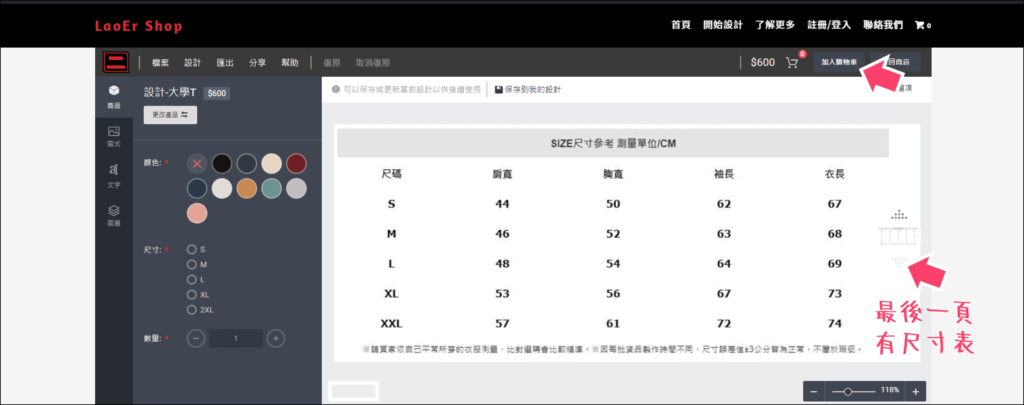Open the 圖式 image panel icon

click(113, 136)
